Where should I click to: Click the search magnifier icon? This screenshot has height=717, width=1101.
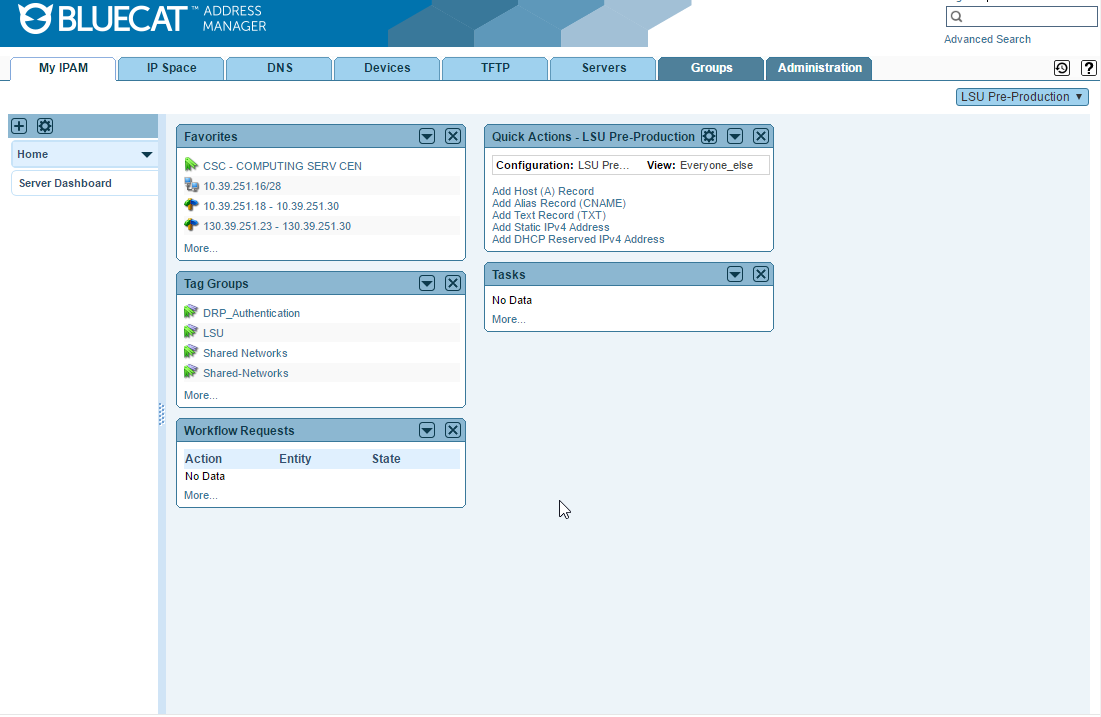(956, 16)
